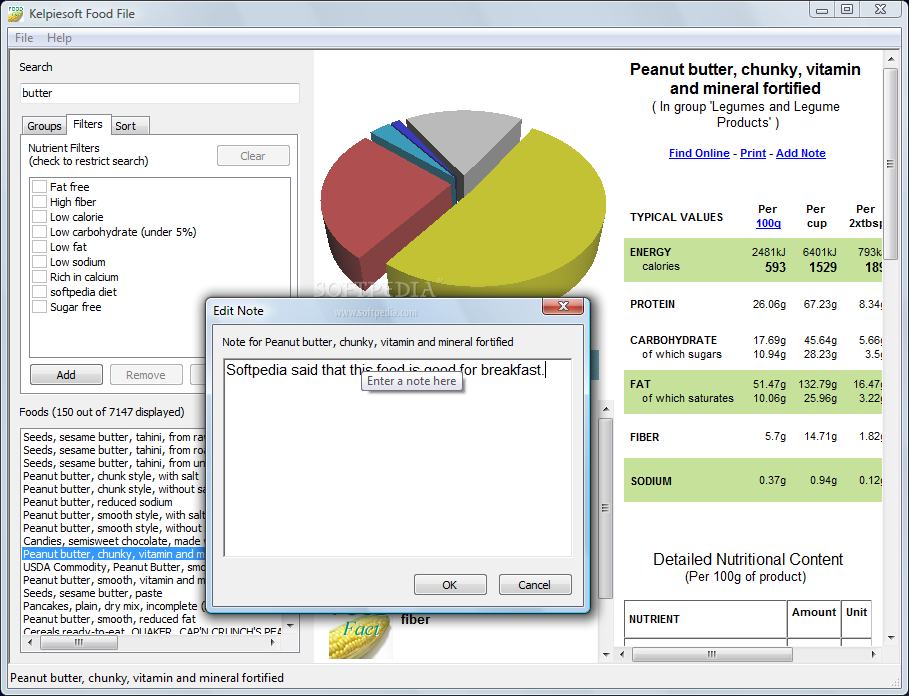Check the High fiber filter
This screenshot has height=696, width=909.
pos(39,202)
